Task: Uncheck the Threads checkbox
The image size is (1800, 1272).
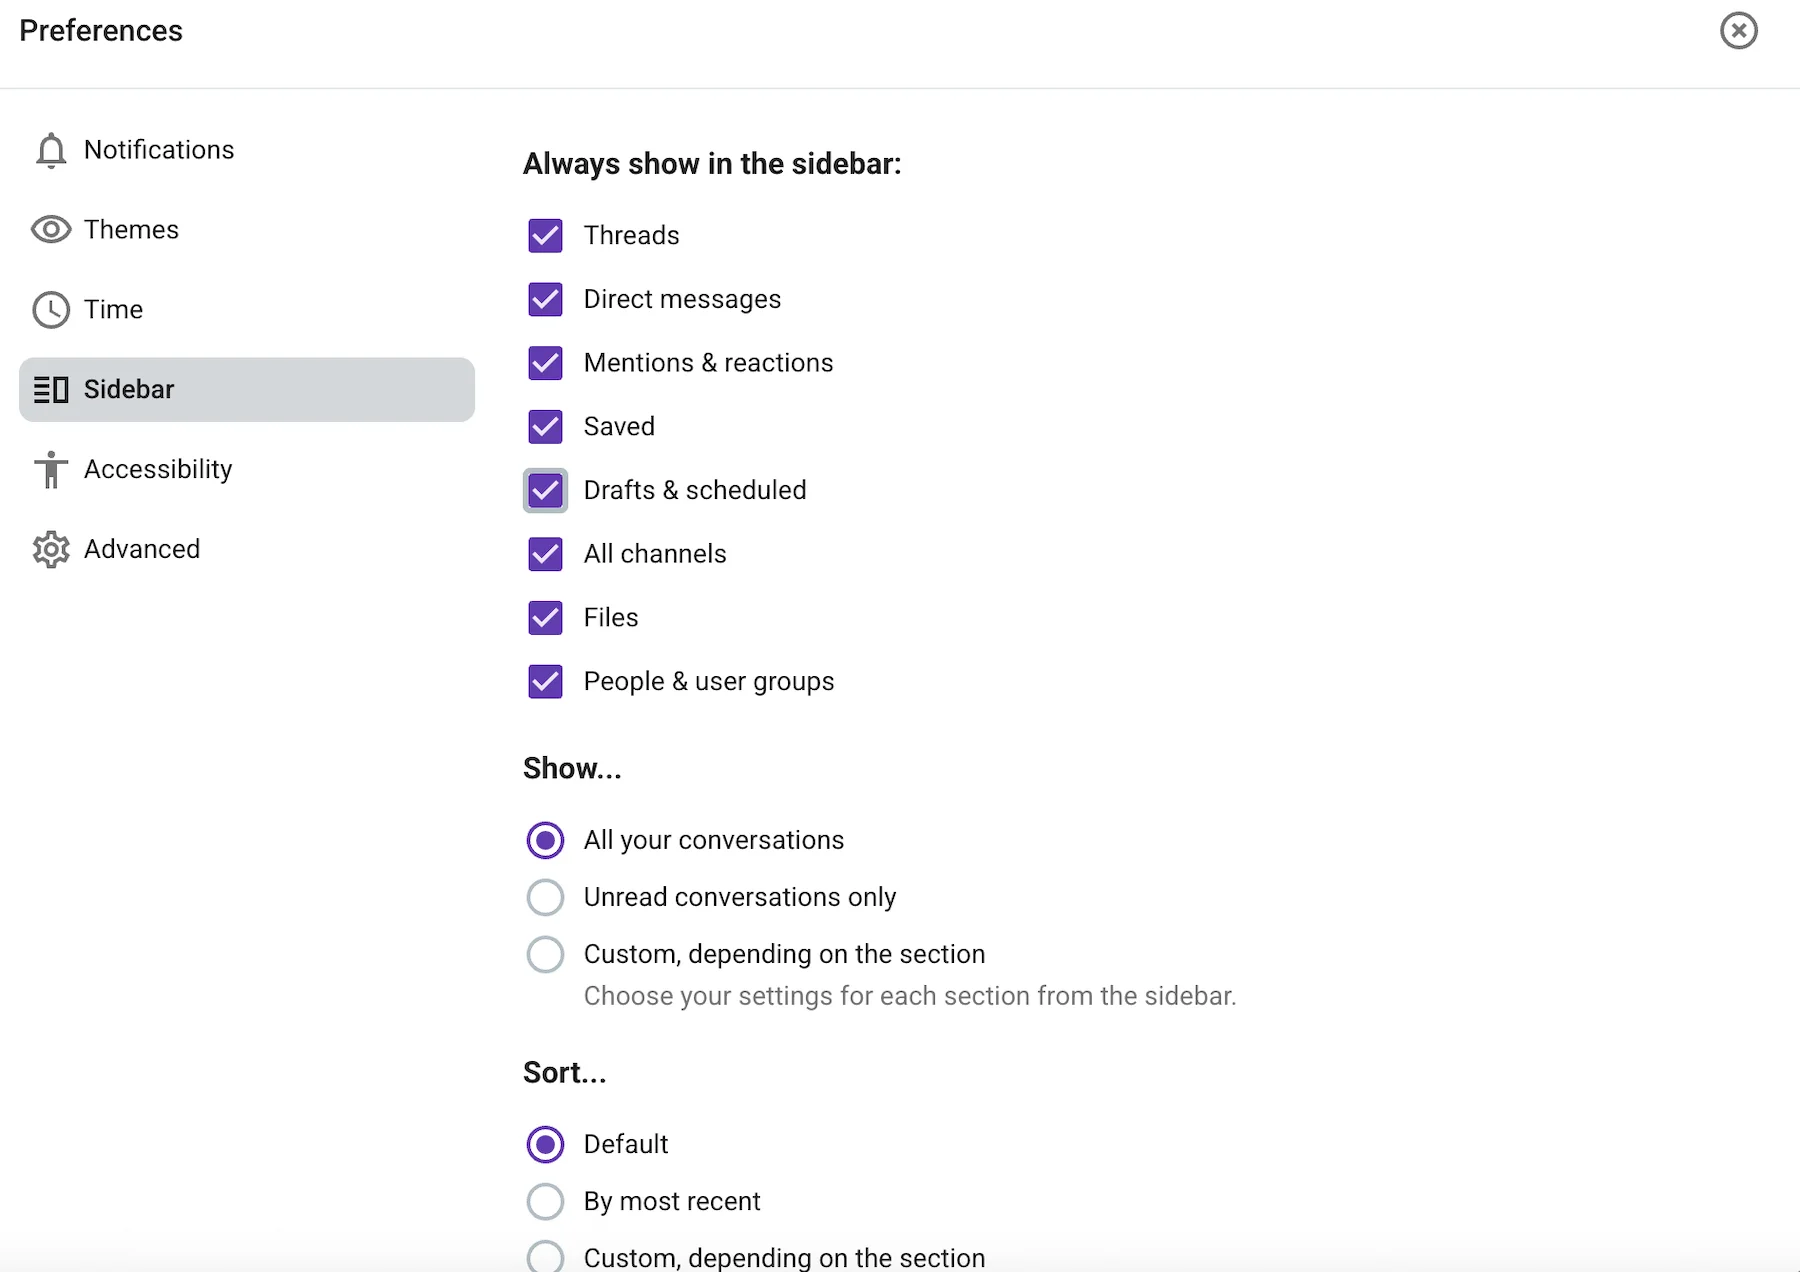Action: point(545,235)
